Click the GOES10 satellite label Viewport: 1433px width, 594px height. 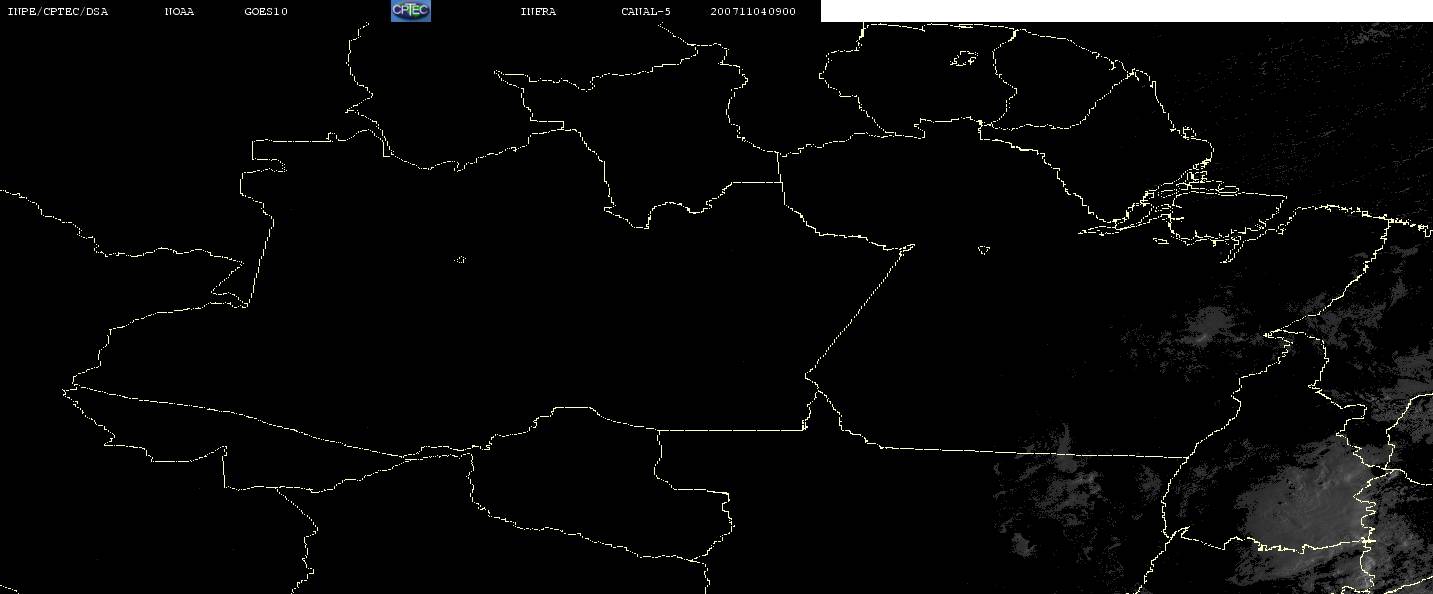(x=265, y=12)
